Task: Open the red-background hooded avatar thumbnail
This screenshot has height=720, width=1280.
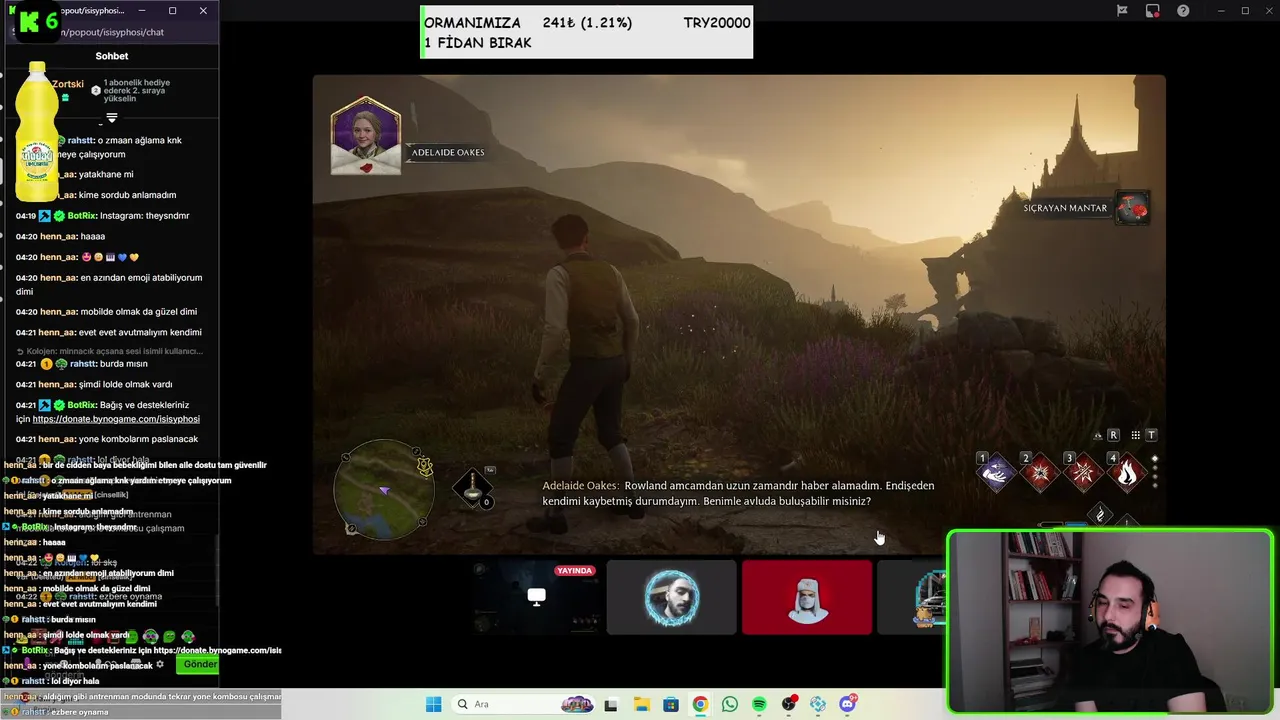Action: (806, 597)
